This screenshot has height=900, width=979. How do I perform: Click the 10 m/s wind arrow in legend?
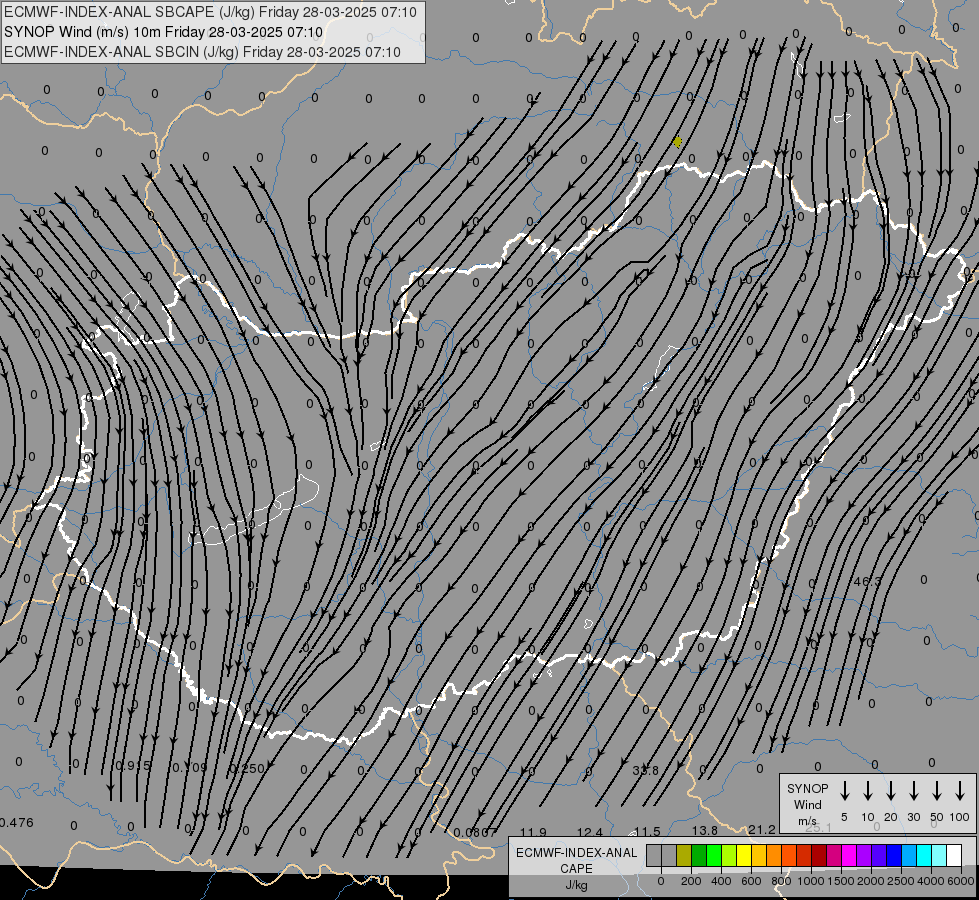[x=867, y=791]
